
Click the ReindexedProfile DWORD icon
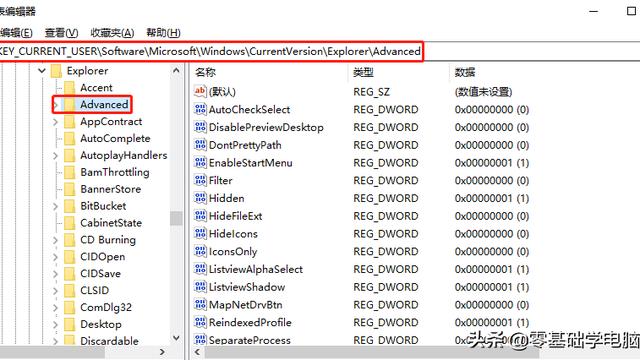(200, 322)
